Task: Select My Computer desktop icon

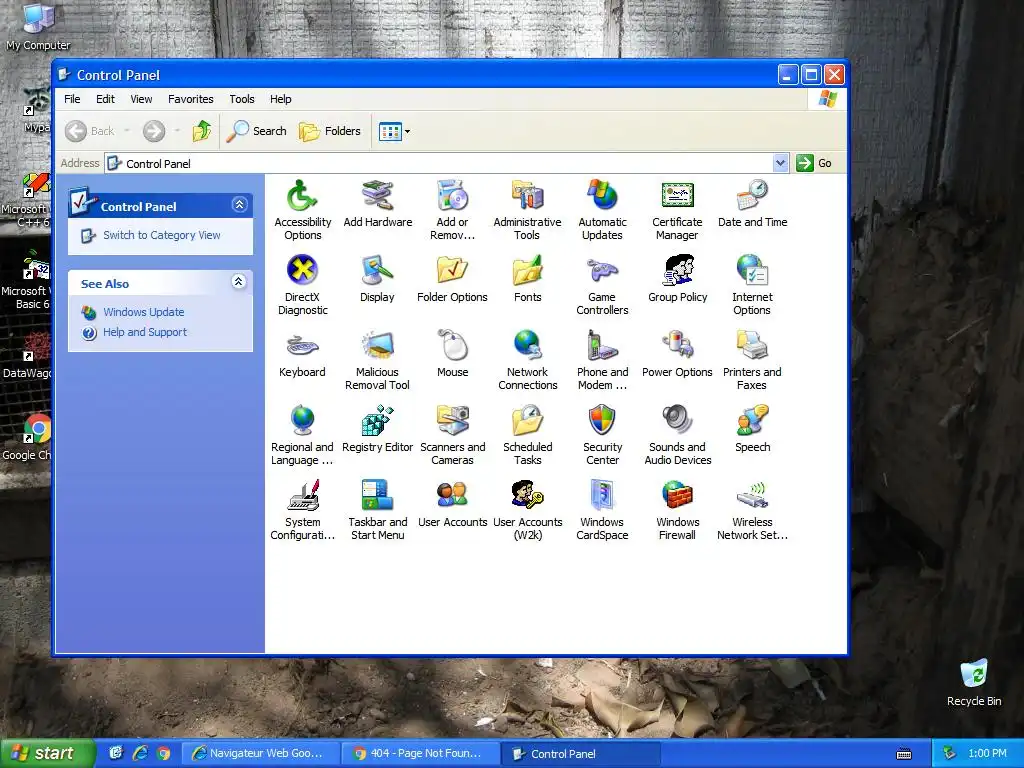Action: [x=38, y=26]
